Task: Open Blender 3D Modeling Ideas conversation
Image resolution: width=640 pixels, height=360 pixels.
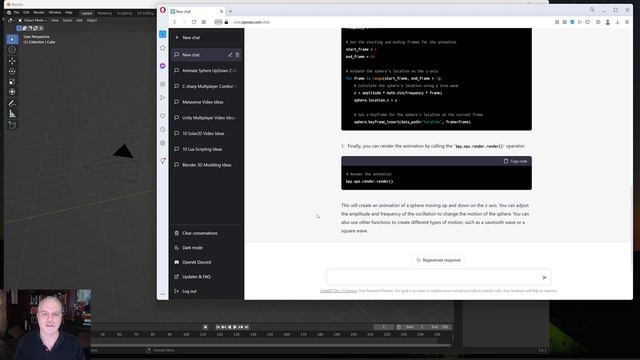Action: (207, 165)
